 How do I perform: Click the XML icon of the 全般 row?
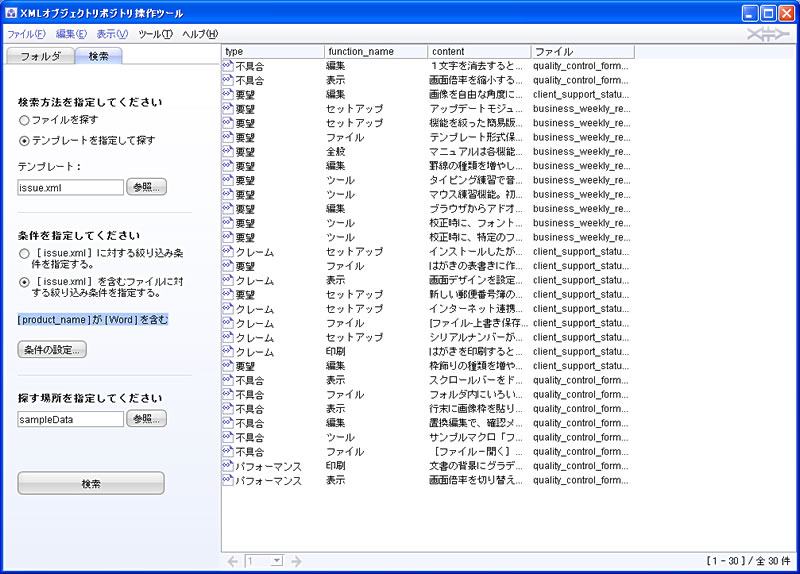[x=228, y=152]
